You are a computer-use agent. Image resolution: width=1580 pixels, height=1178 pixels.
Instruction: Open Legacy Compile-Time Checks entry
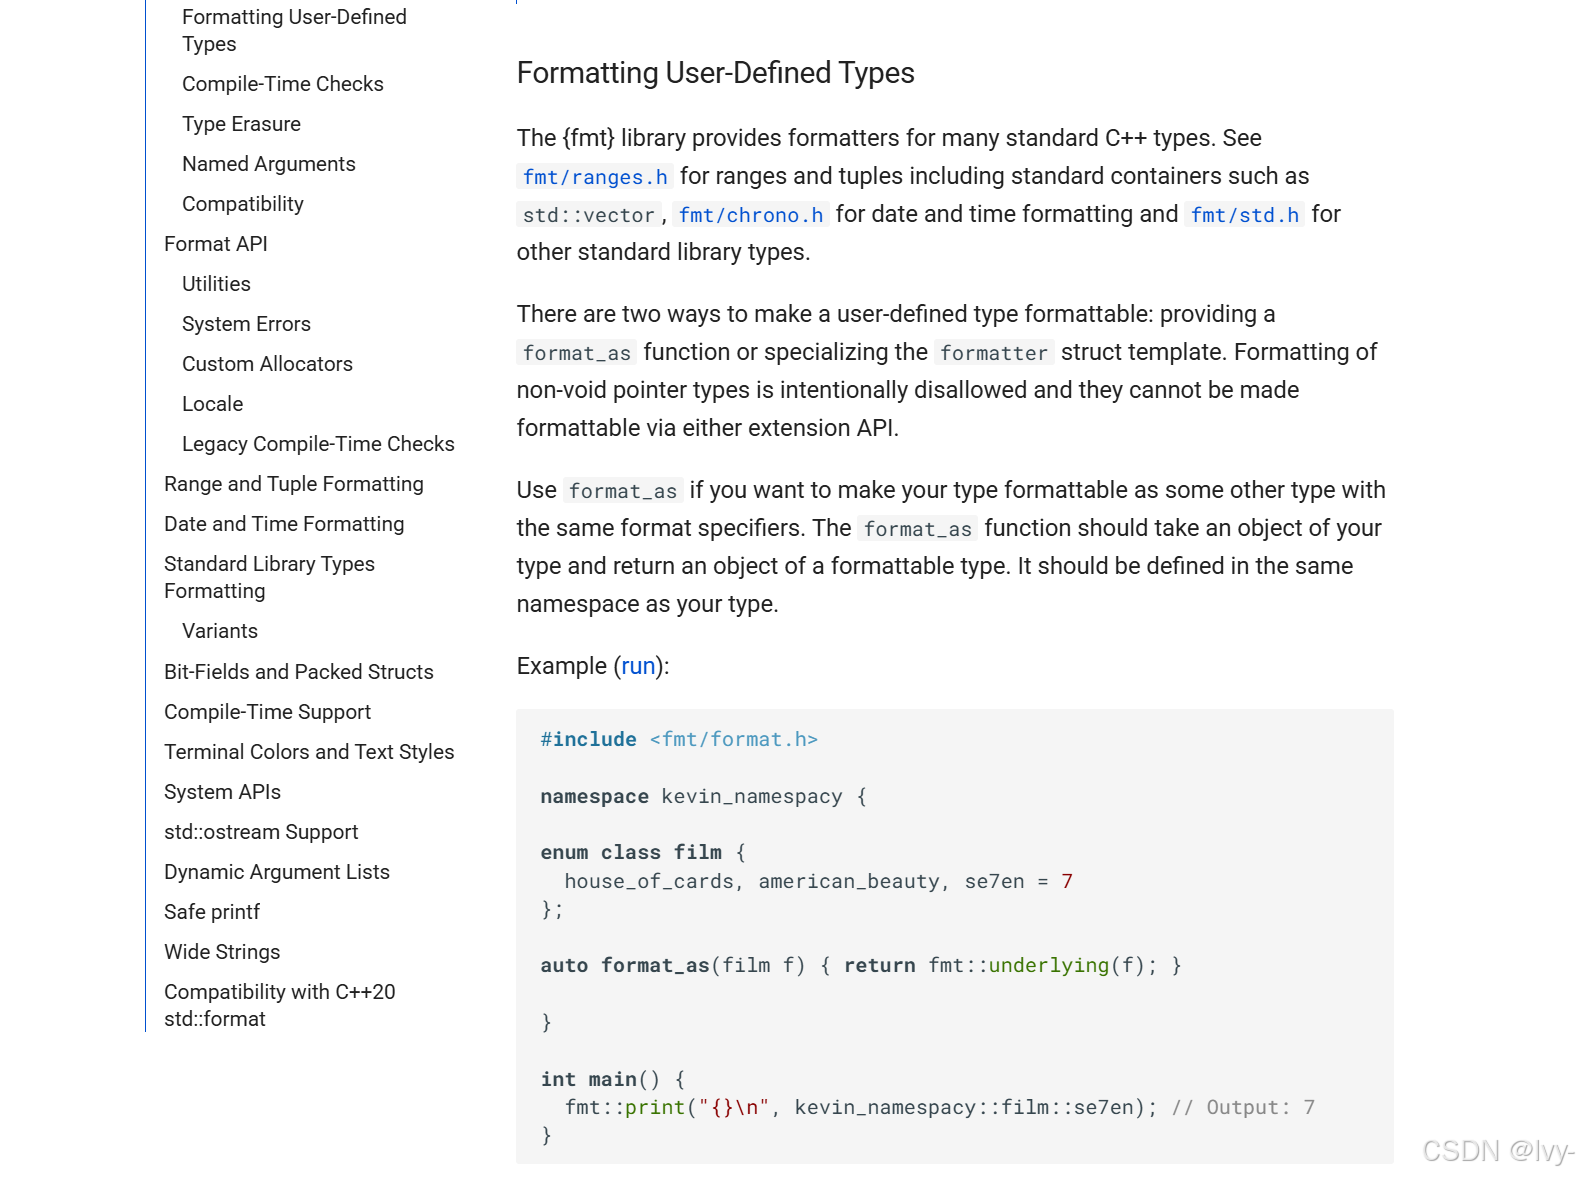tap(318, 444)
